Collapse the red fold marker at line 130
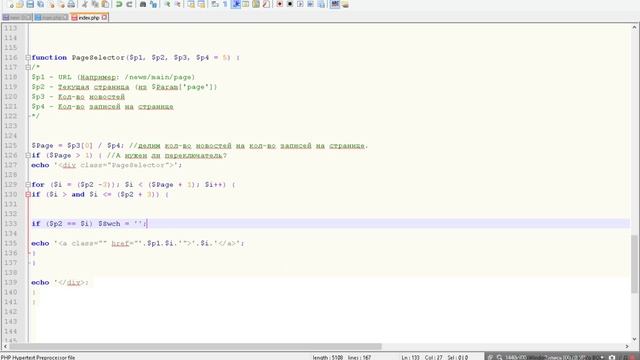 pos(28,195)
